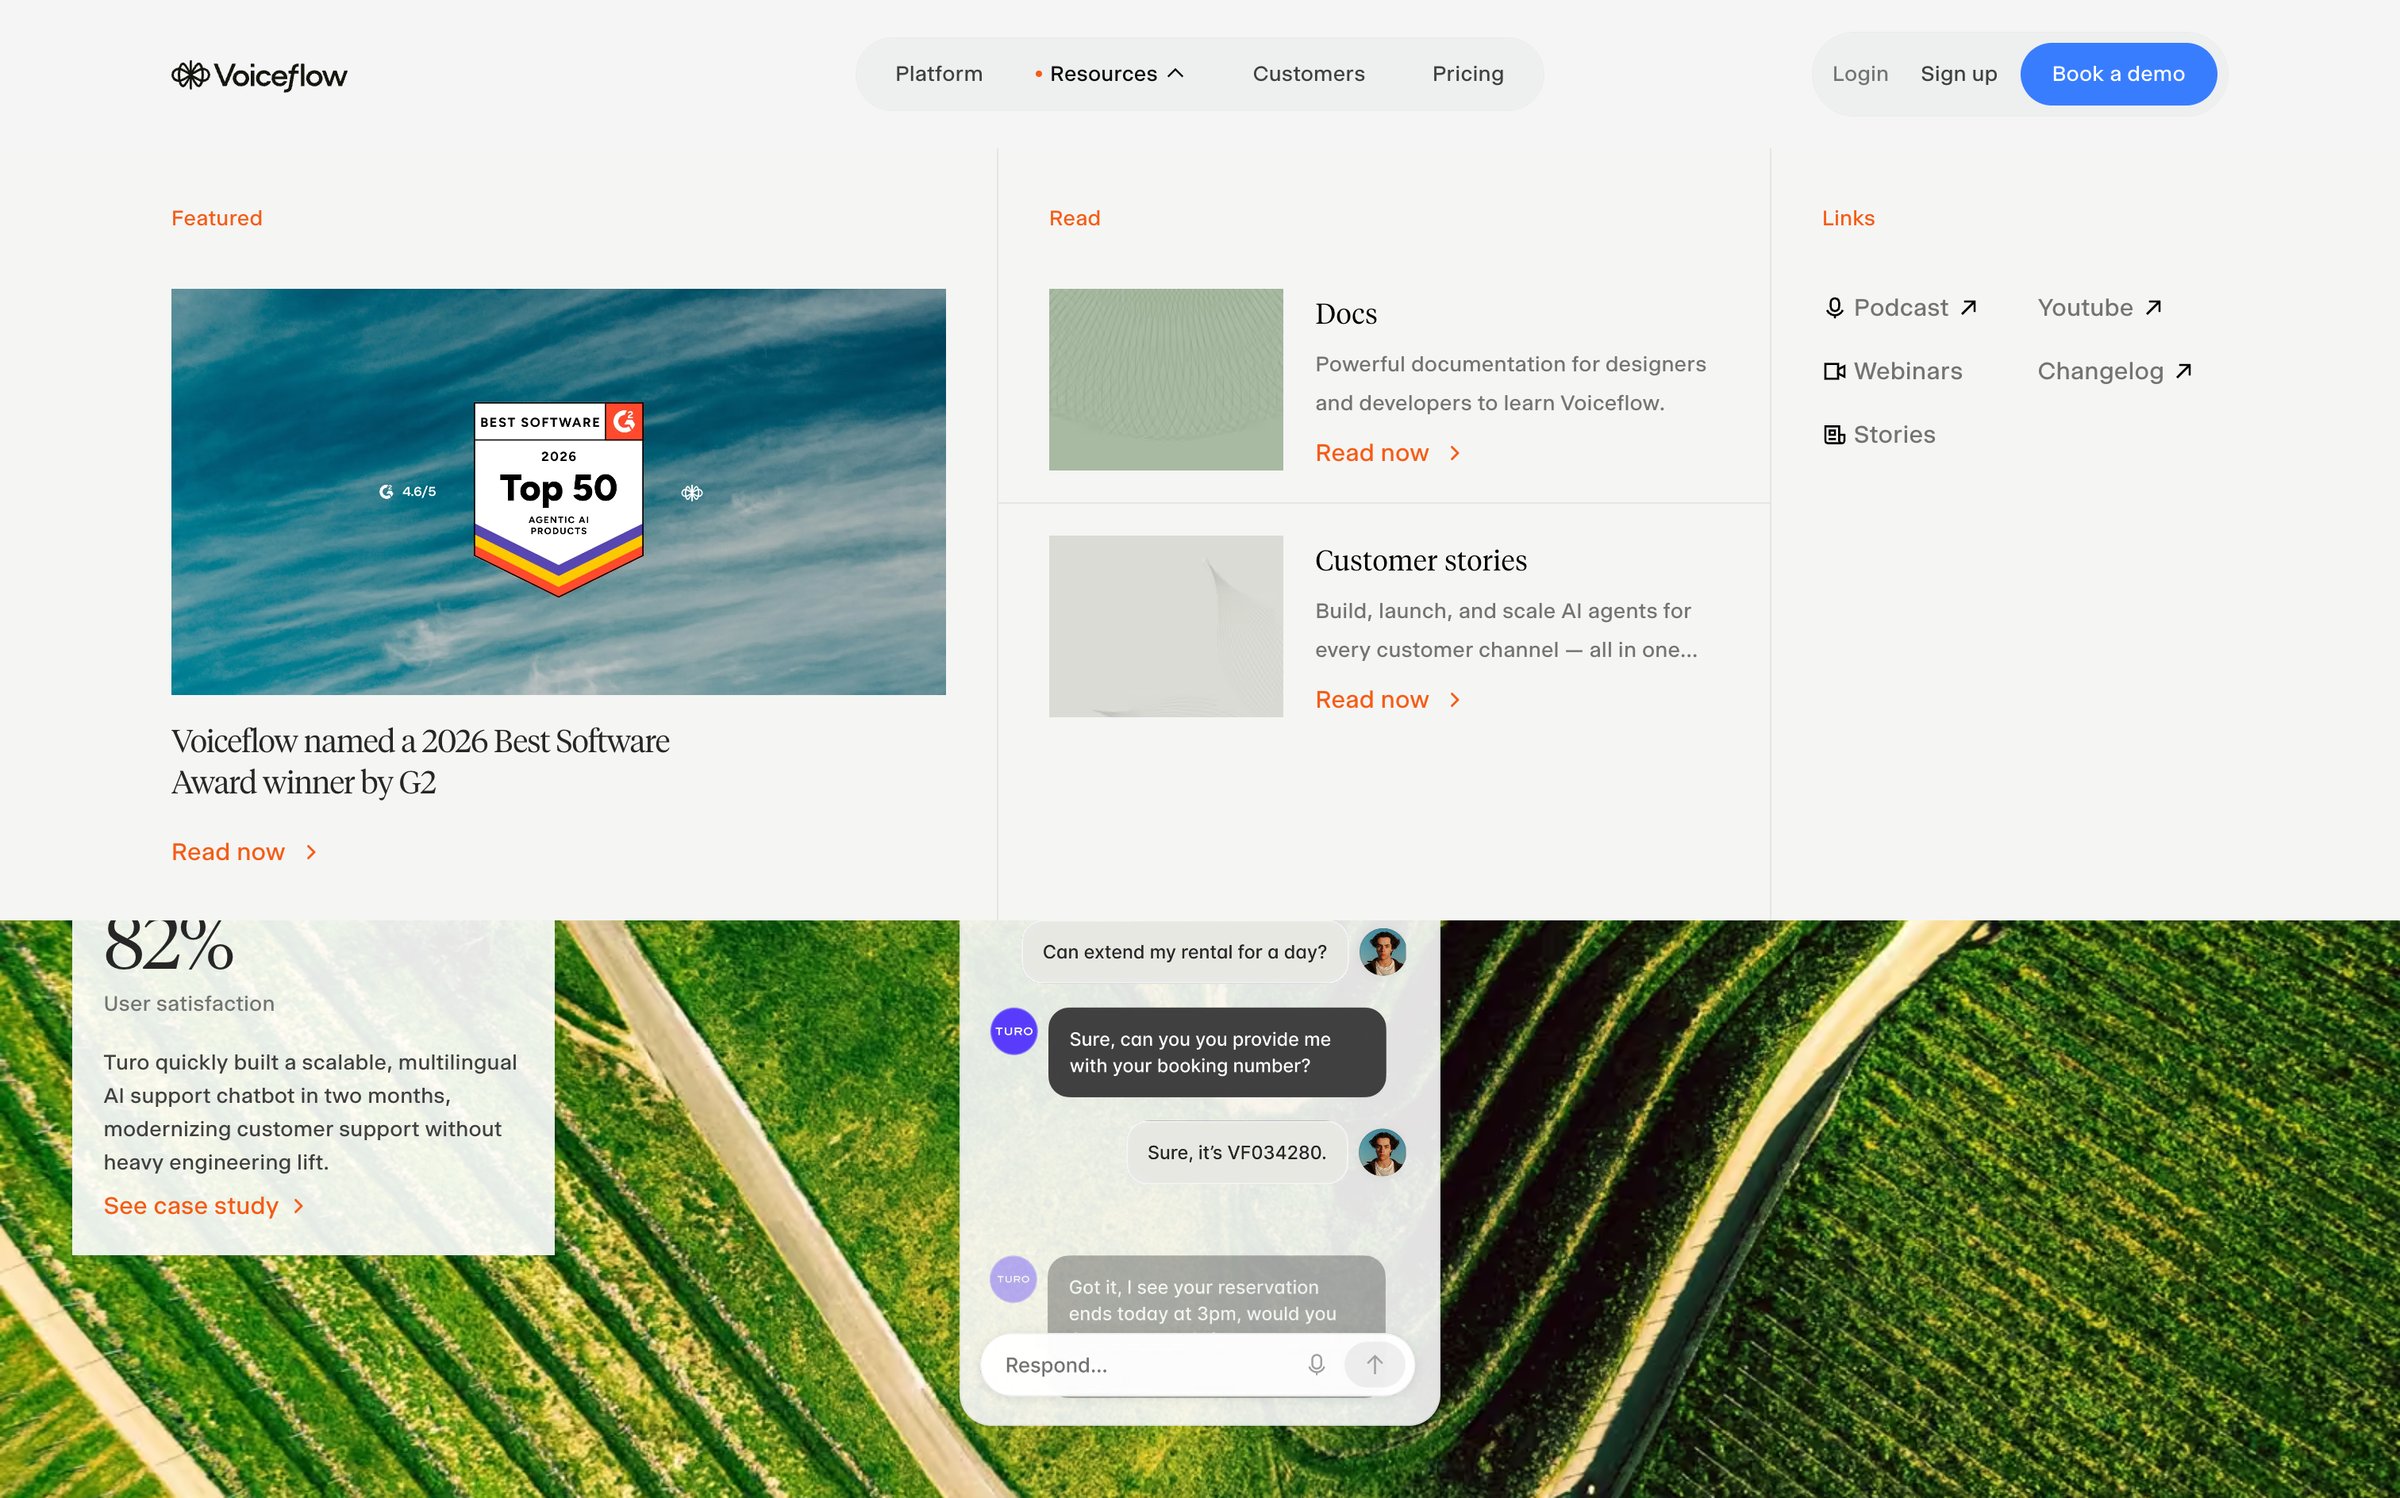
Task: Click the external arrow next to Podcast
Action: [1968, 308]
